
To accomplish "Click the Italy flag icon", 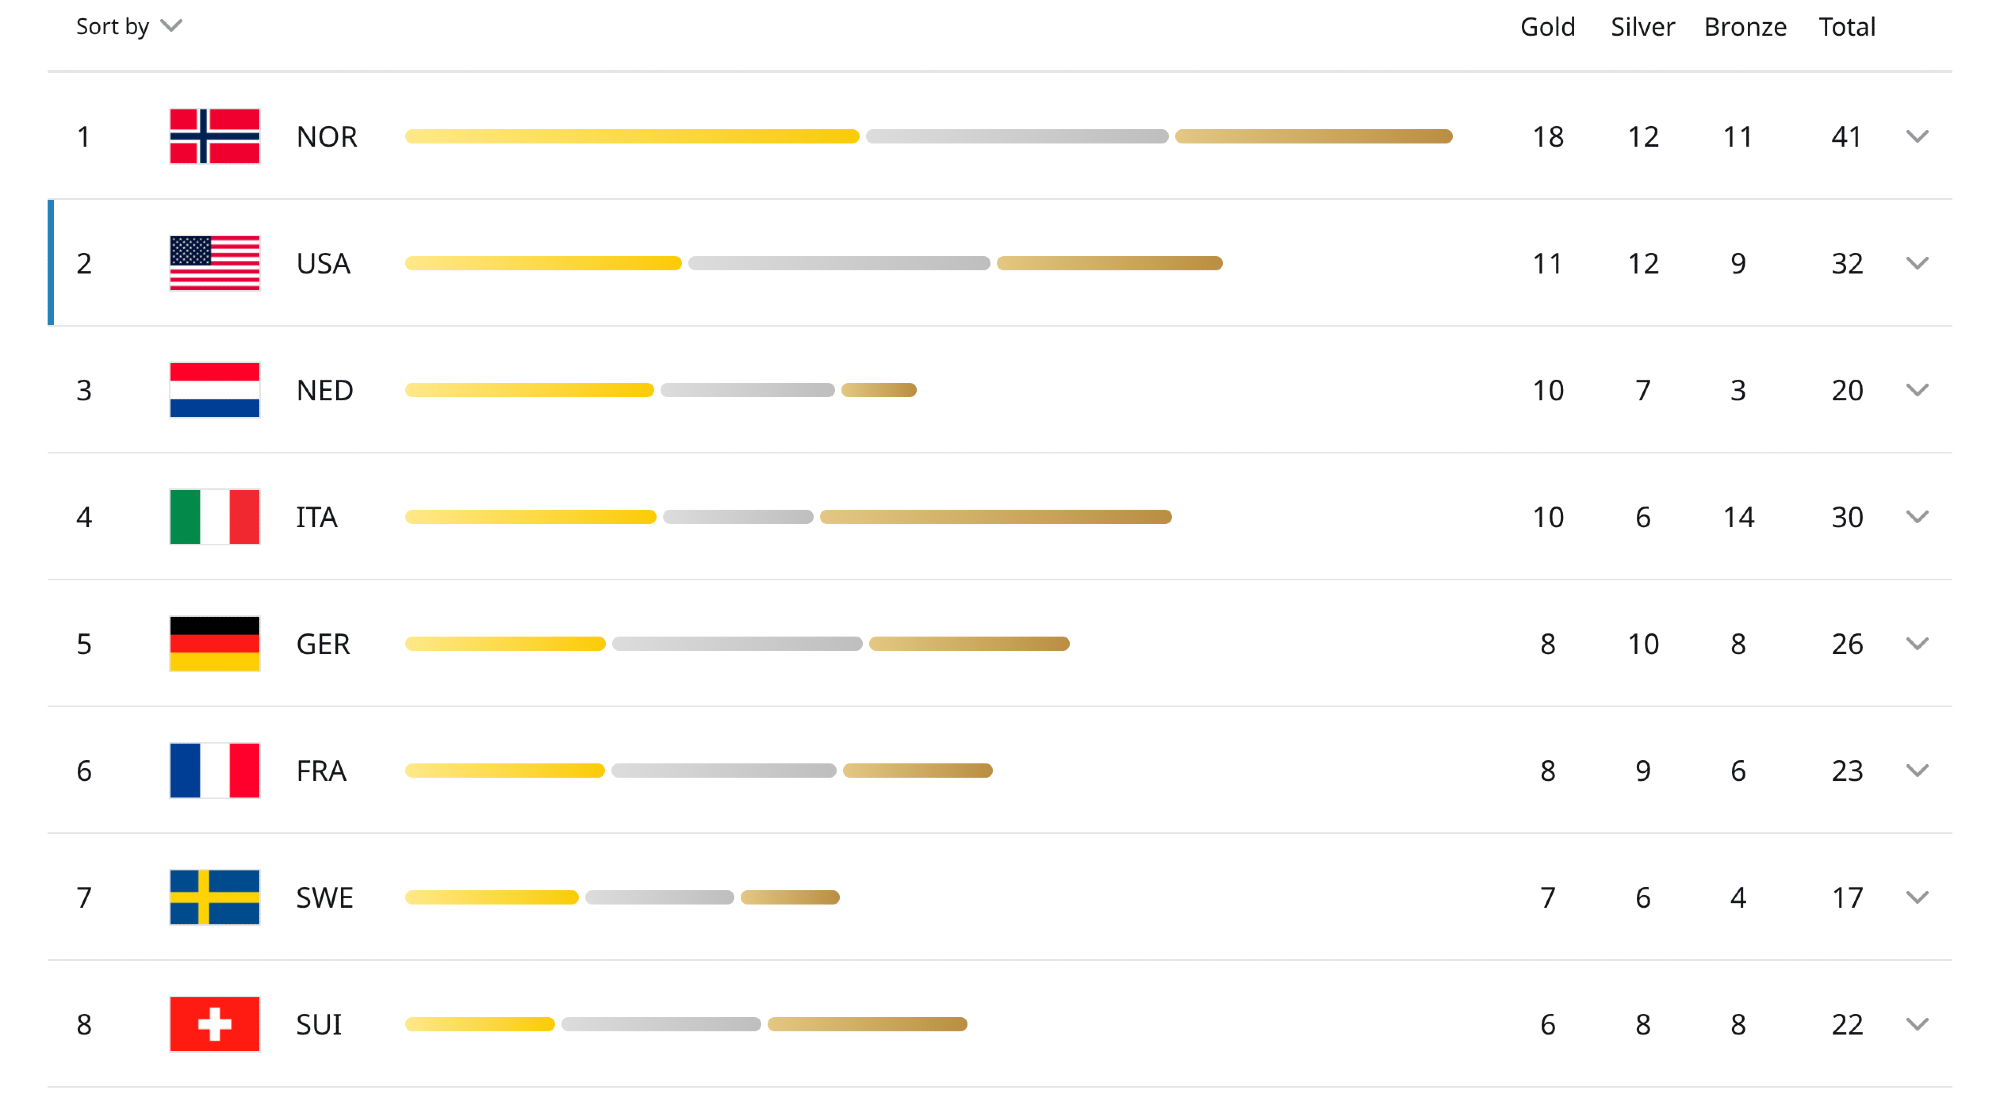I will [214, 517].
